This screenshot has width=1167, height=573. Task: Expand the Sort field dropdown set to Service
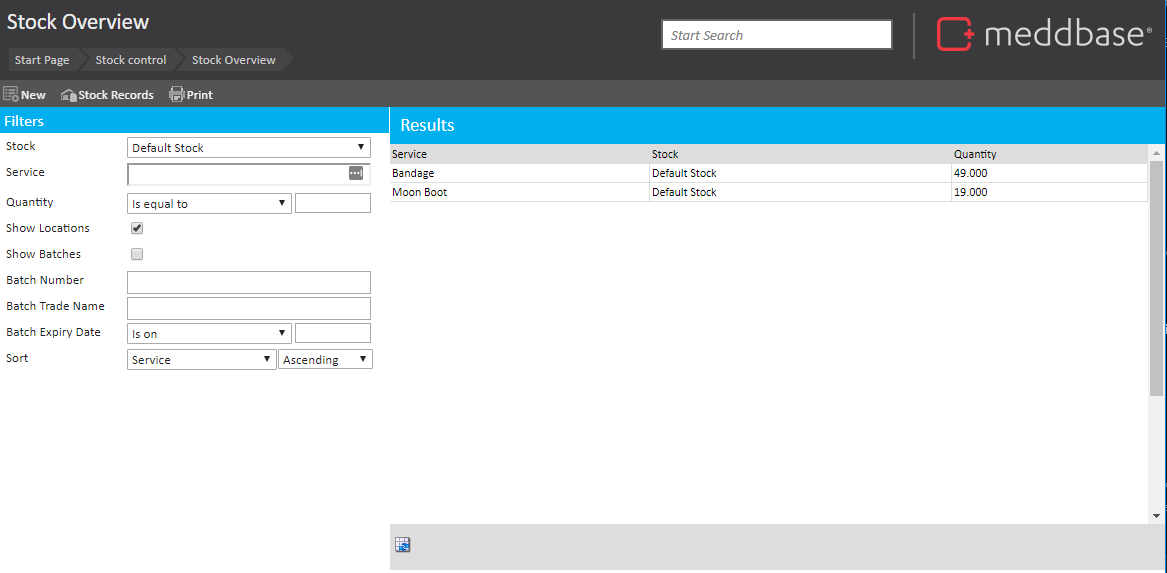(201, 360)
